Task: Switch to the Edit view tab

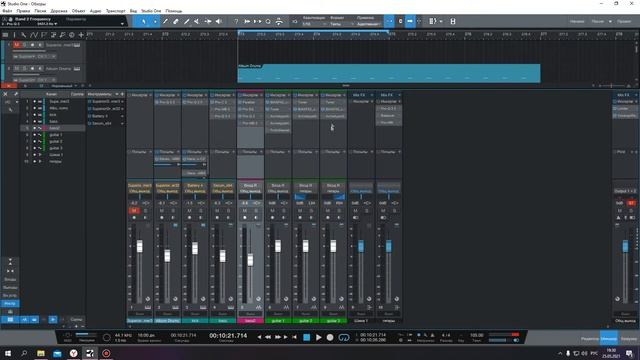Action: coord(589,338)
